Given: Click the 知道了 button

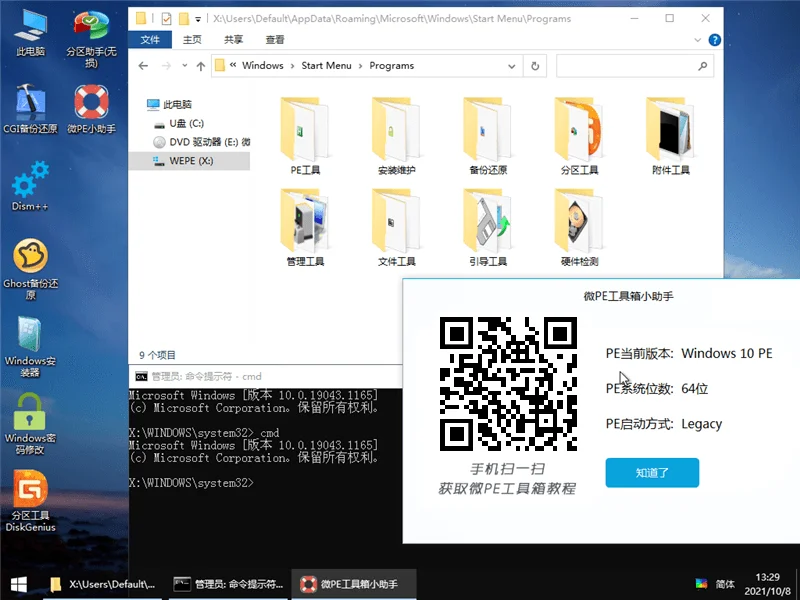Looking at the screenshot, I should (x=652, y=473).
